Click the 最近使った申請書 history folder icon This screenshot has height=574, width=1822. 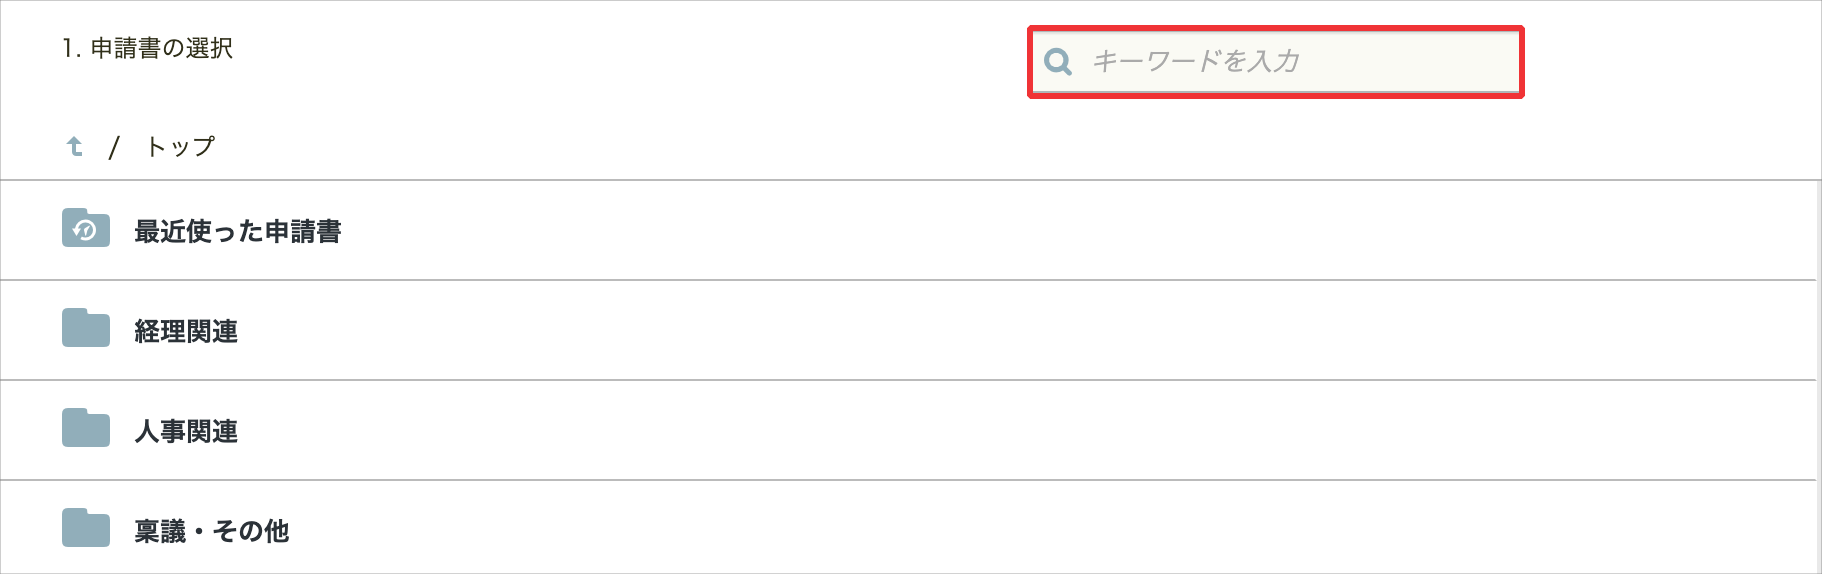click(x=86, y=228)
